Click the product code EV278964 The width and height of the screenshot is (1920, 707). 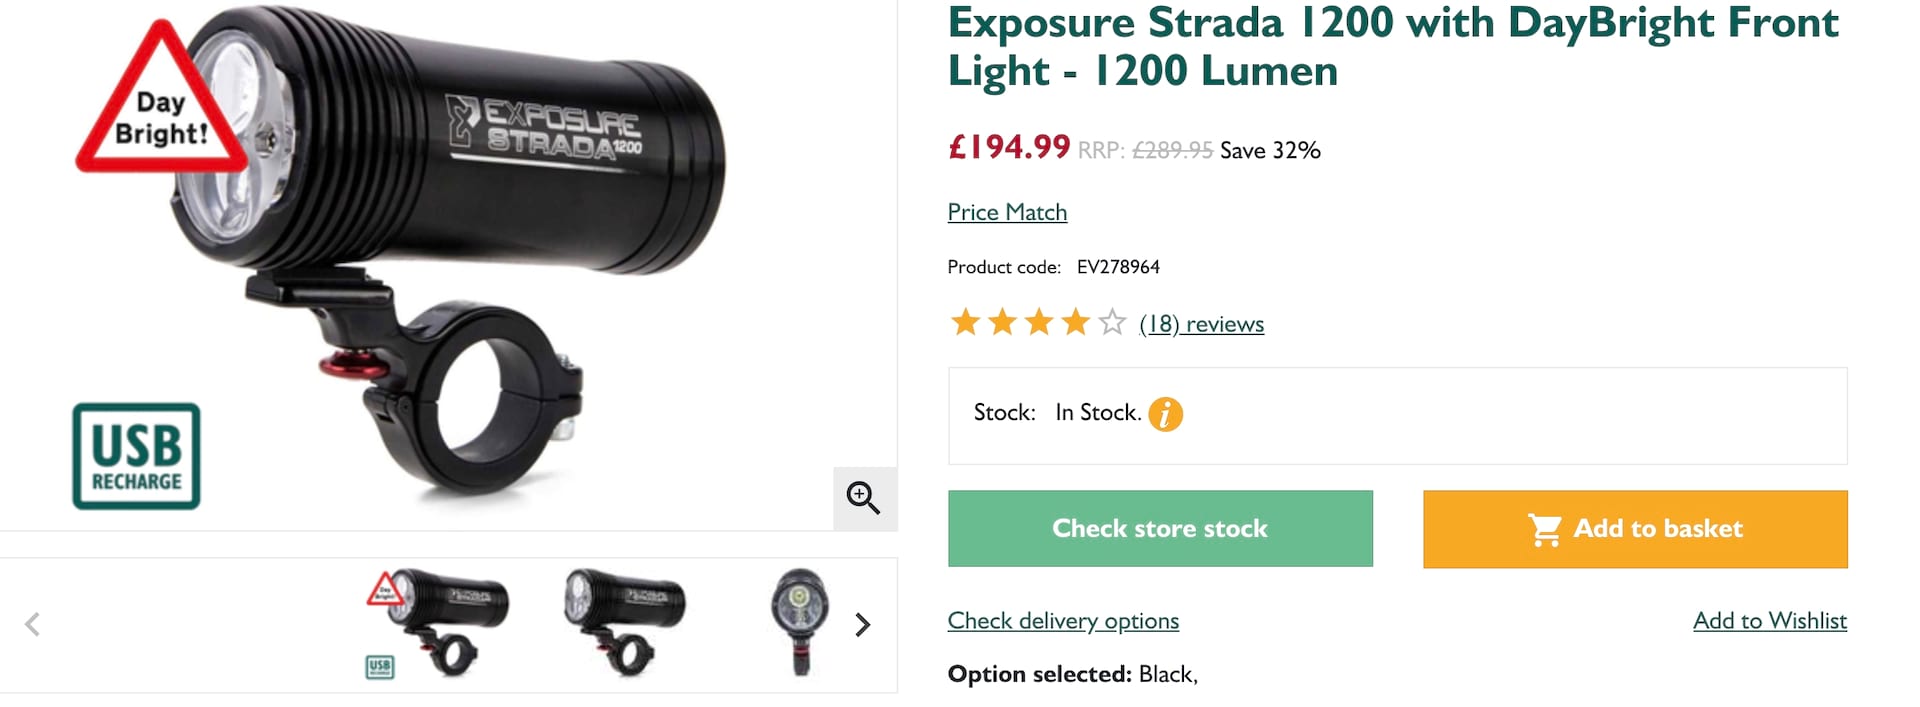pos(1118,267)
